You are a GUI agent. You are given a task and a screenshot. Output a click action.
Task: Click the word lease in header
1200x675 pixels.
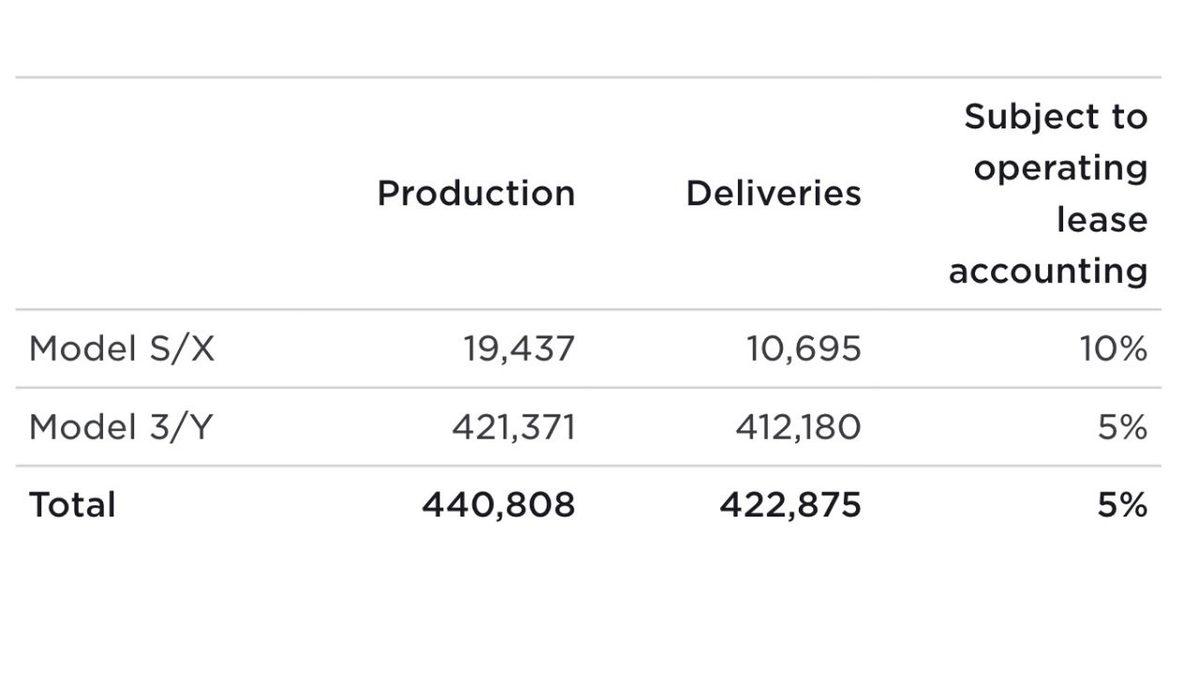pos(1102,219)
